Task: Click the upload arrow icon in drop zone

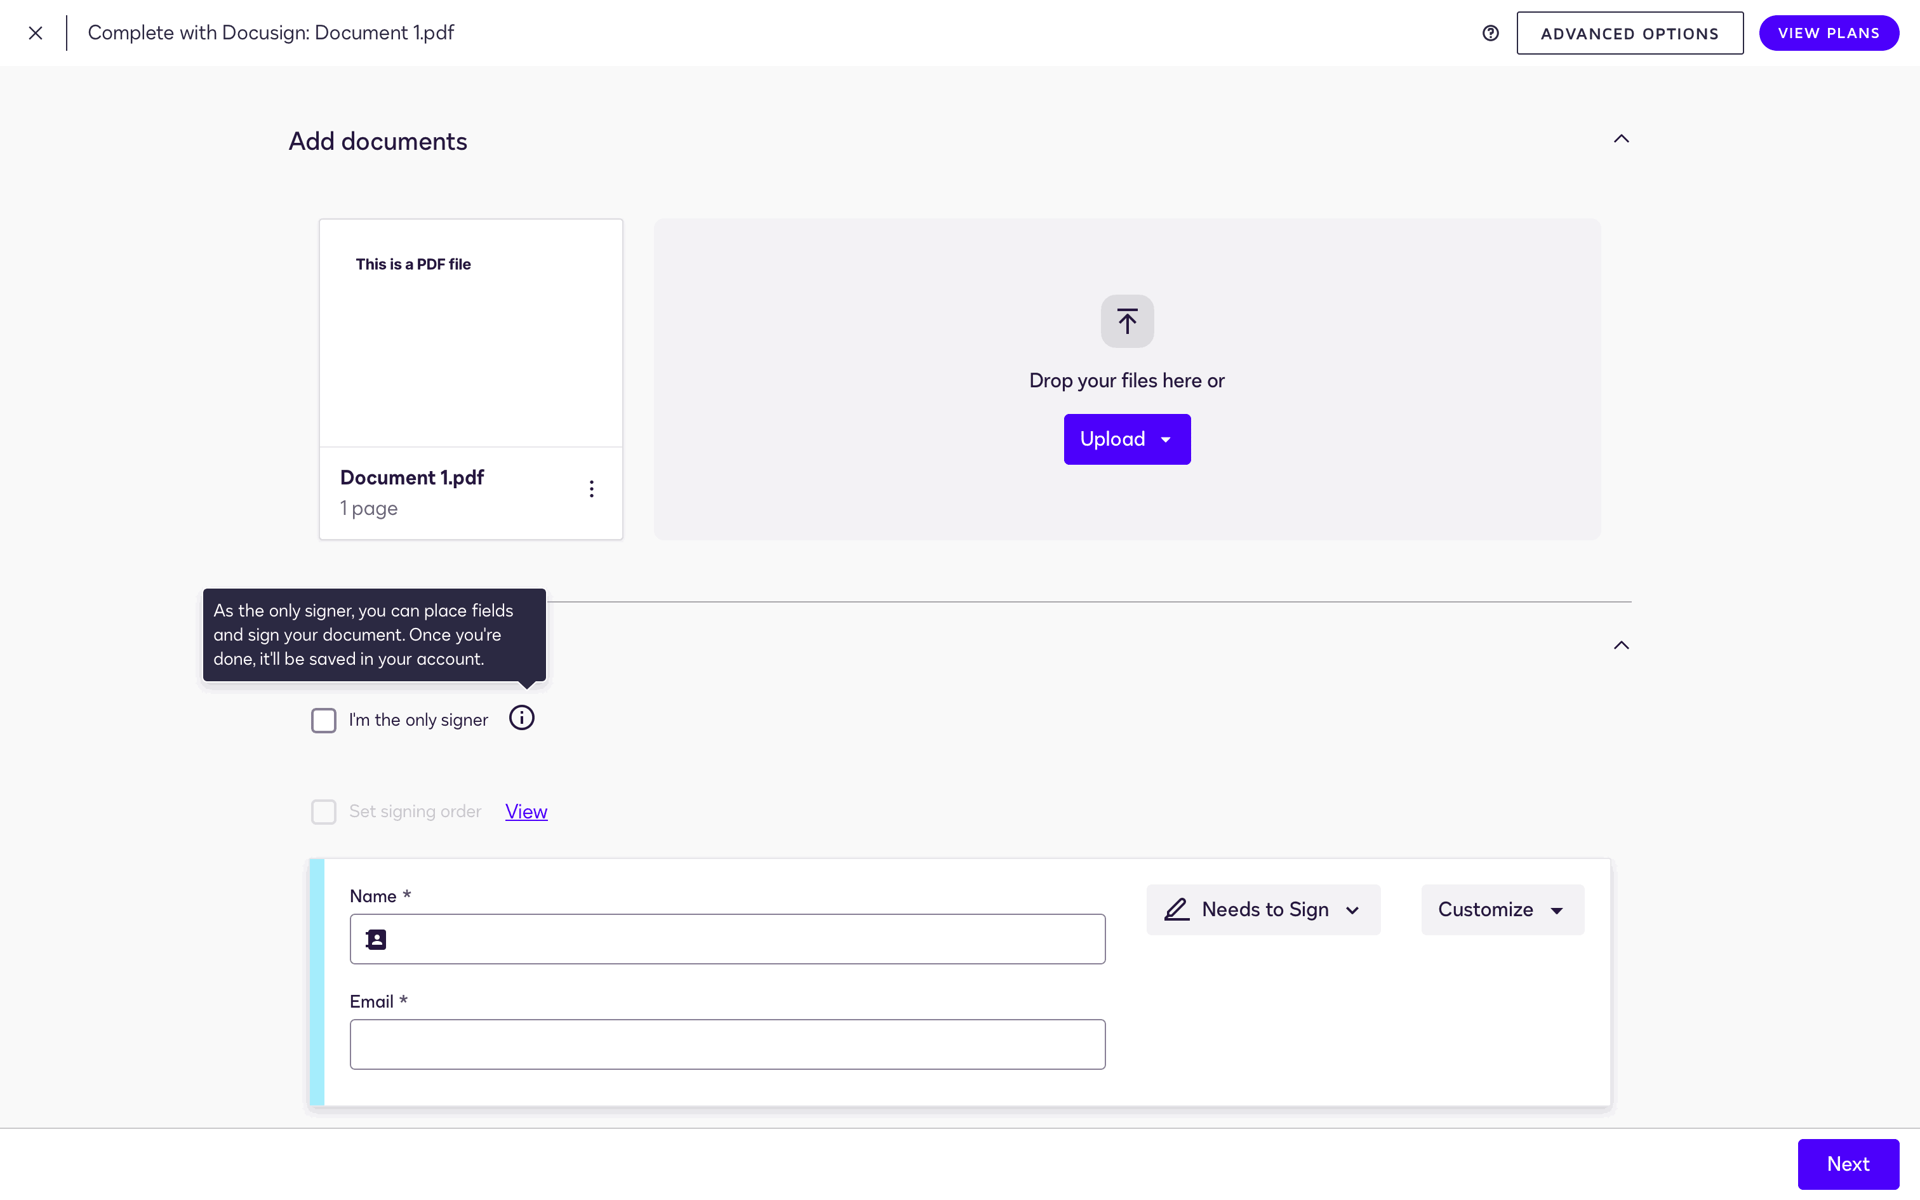Action: coord(1127,321)
